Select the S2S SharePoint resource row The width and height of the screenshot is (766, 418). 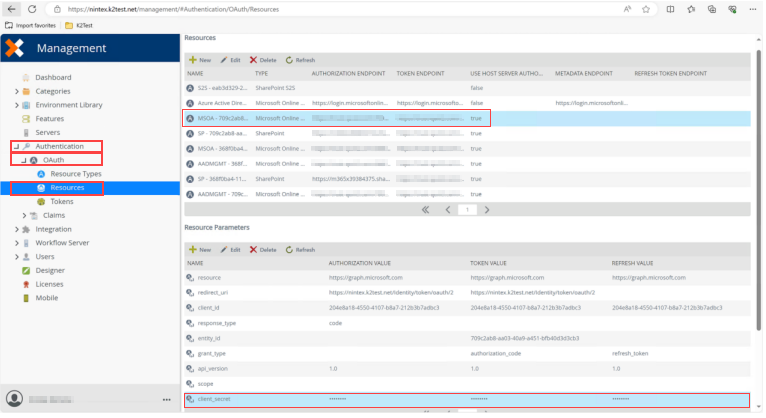point(467,88)
